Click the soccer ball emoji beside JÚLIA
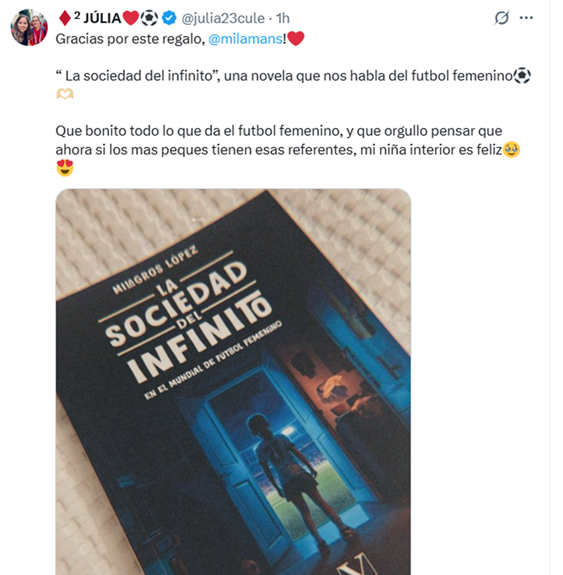The image size is (563, 575). pos(149,18)
